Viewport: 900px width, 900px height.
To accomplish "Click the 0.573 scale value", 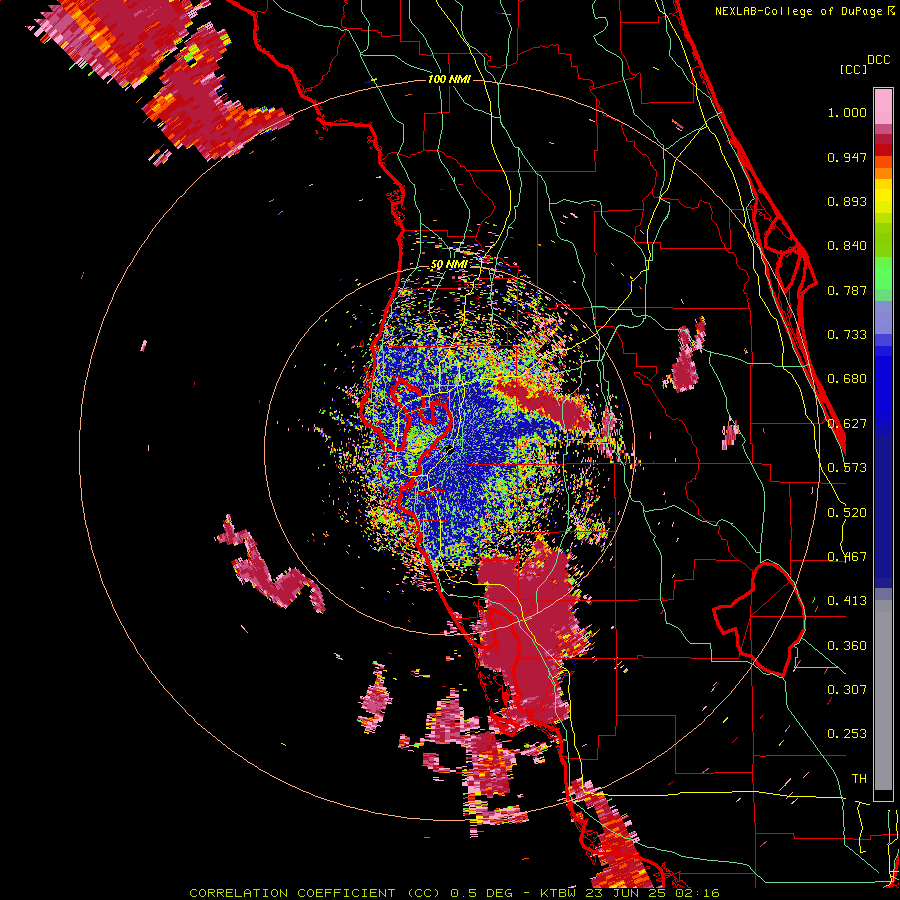I will pyautogui.click(x=847, y=468).
